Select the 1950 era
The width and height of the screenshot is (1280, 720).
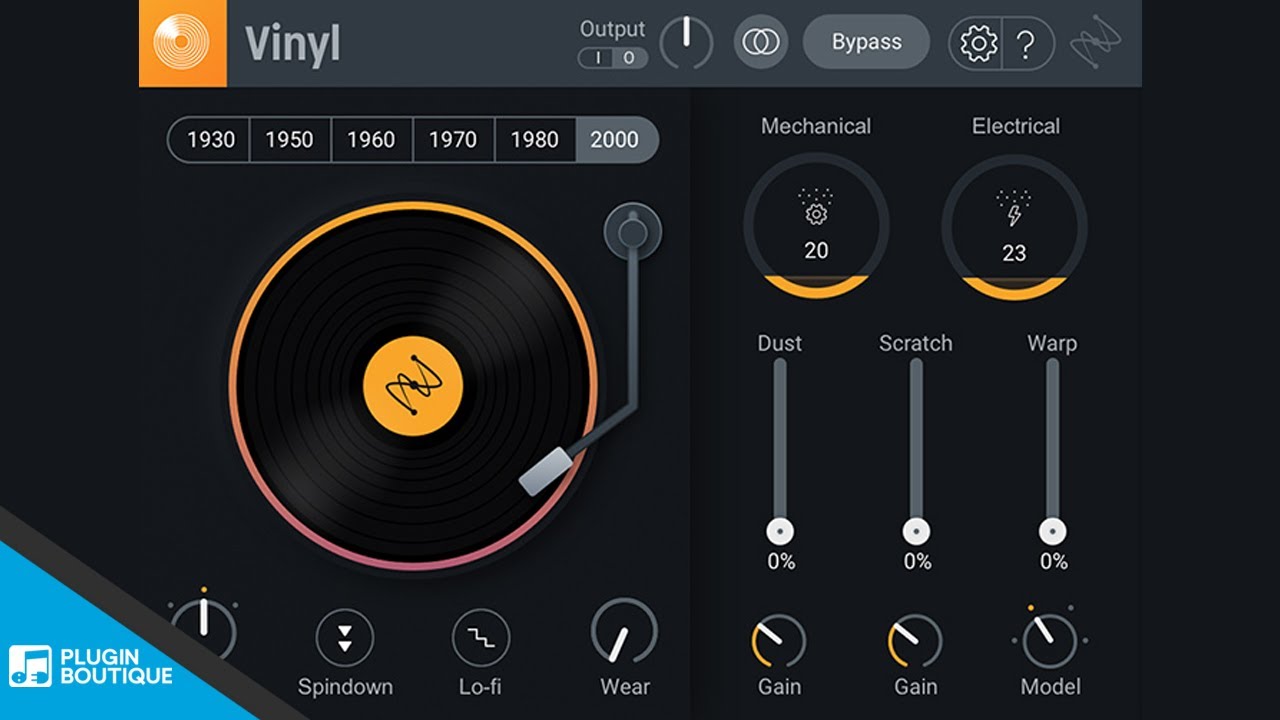(290, 140)
